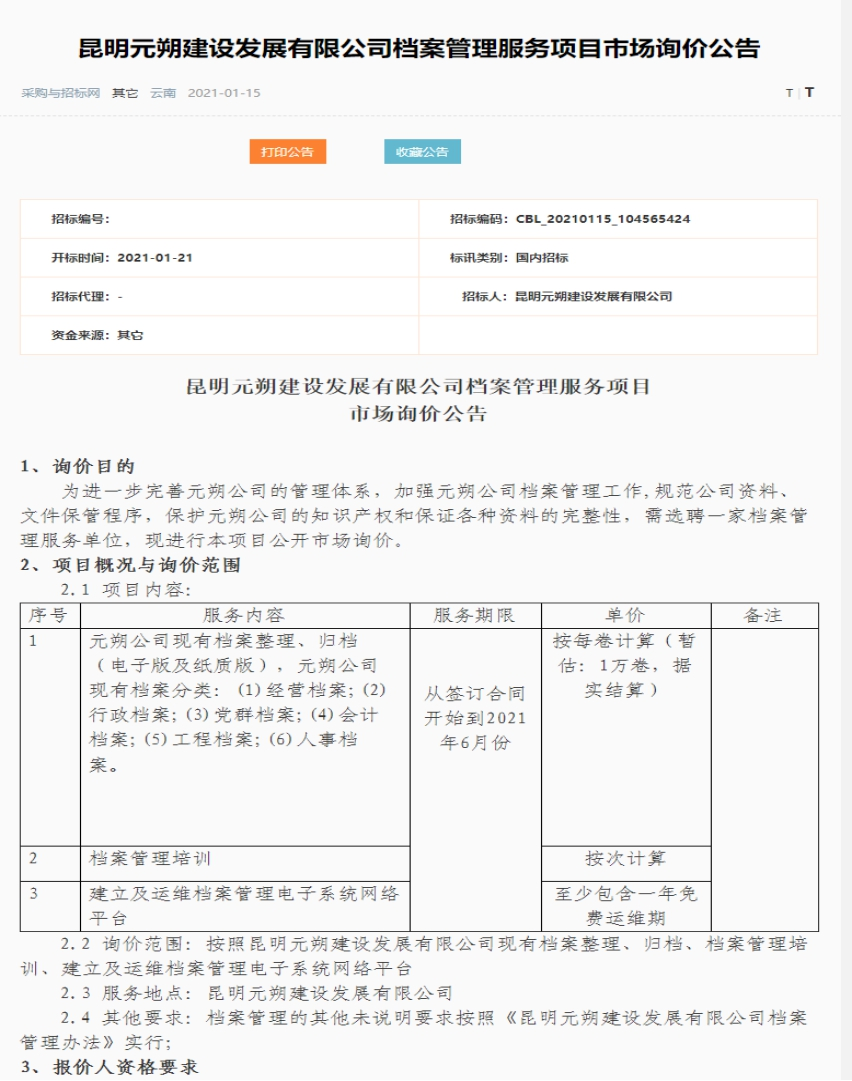Viewport: 852px width, 1081px height.
Task: Click the orange 打印公告 print button
Action: point(287,152)
